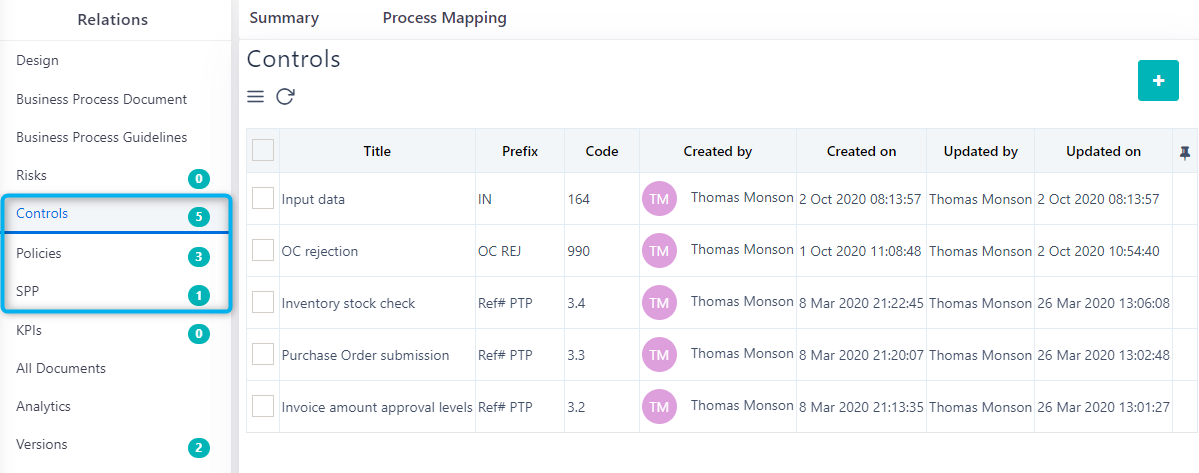Open the OC rejection control entry
Viewport: 1199px width, 473px height.
coord(319,251)
